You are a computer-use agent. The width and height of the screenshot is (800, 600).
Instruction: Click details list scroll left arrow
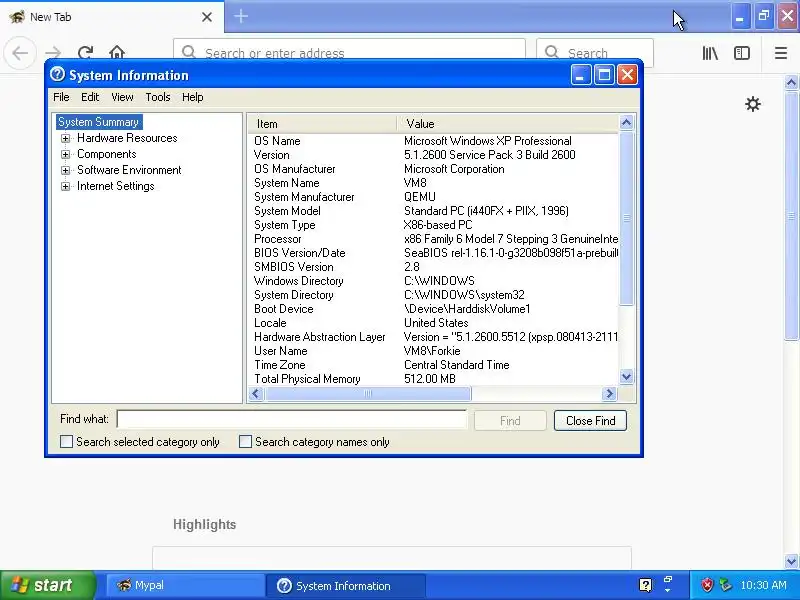256,393
